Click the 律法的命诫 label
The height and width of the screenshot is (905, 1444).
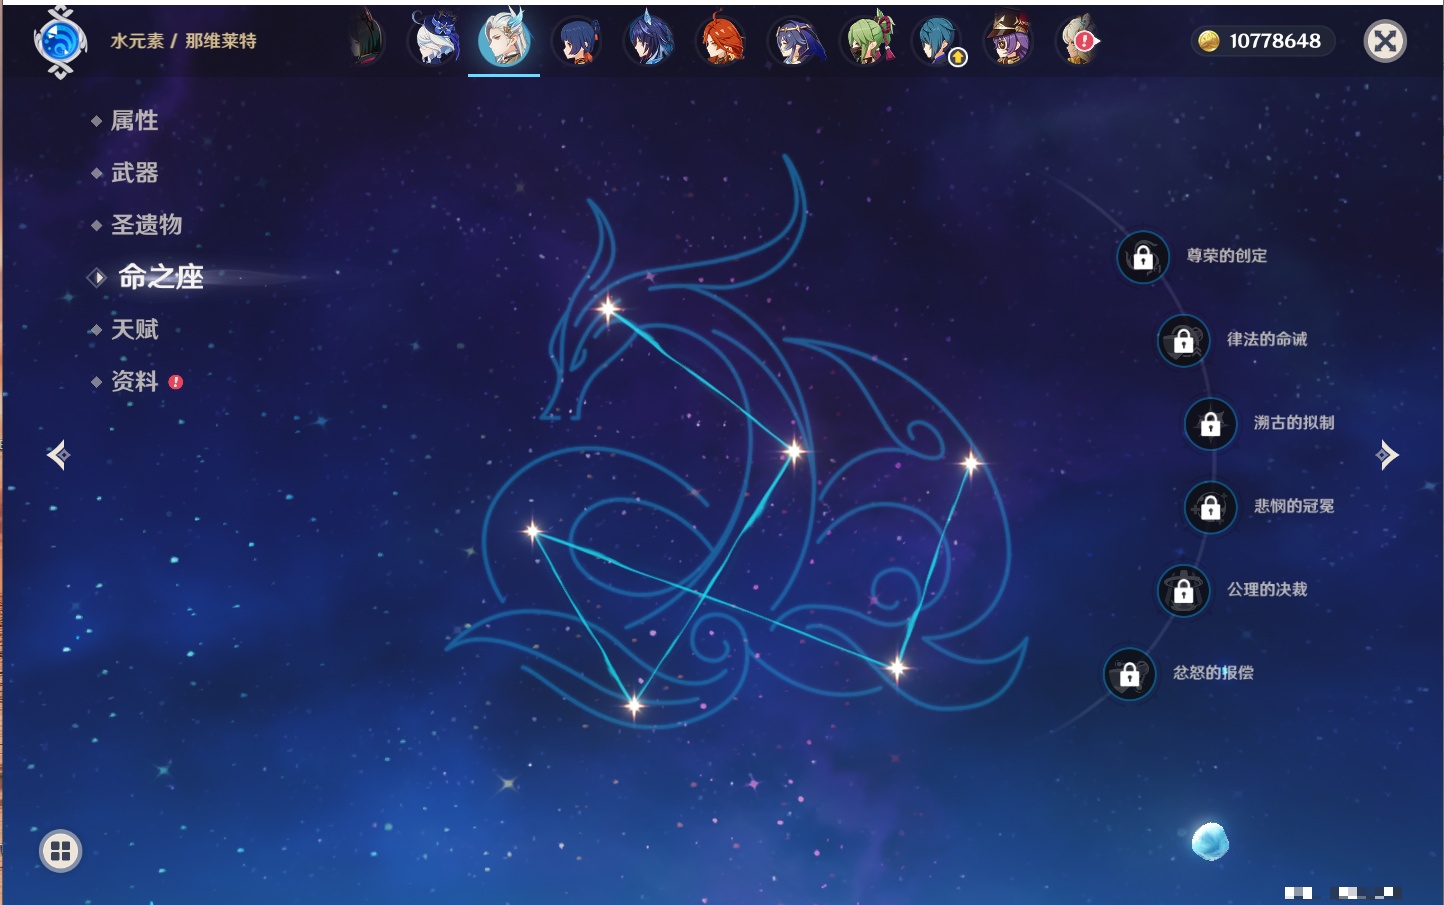pos(1267,339)
